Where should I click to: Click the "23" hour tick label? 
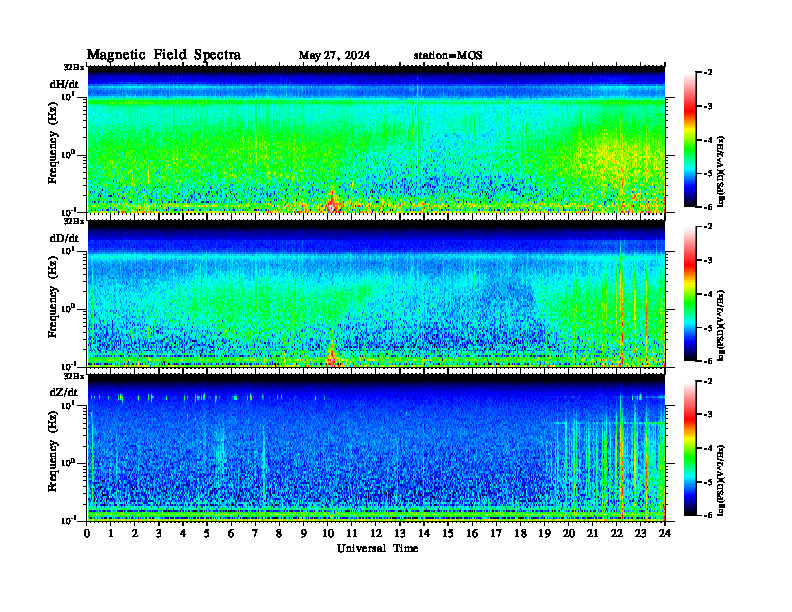click(x=640, y=534)
